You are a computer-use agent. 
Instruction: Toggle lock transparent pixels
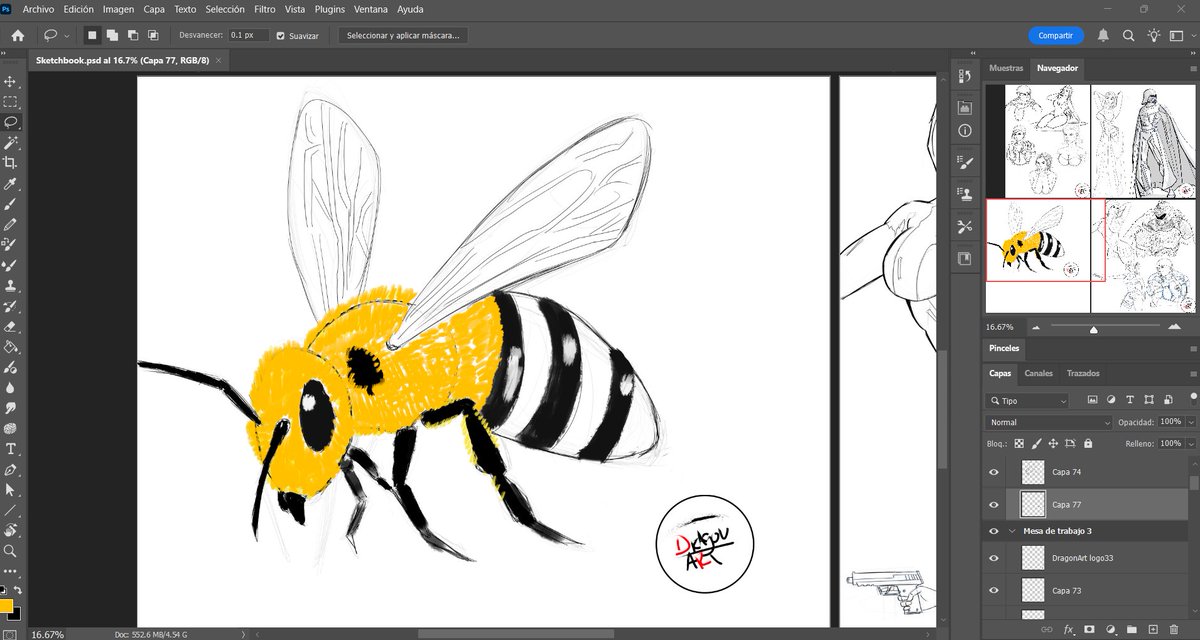1019,443
